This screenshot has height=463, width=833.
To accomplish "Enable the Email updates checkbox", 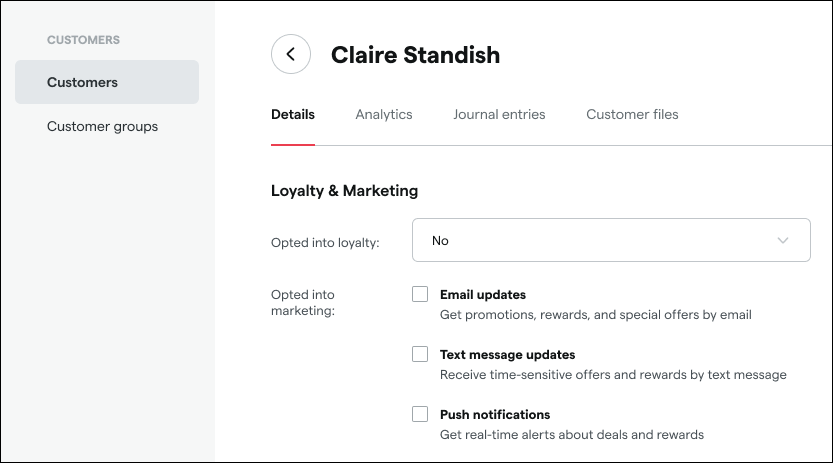I will [420, 294].
